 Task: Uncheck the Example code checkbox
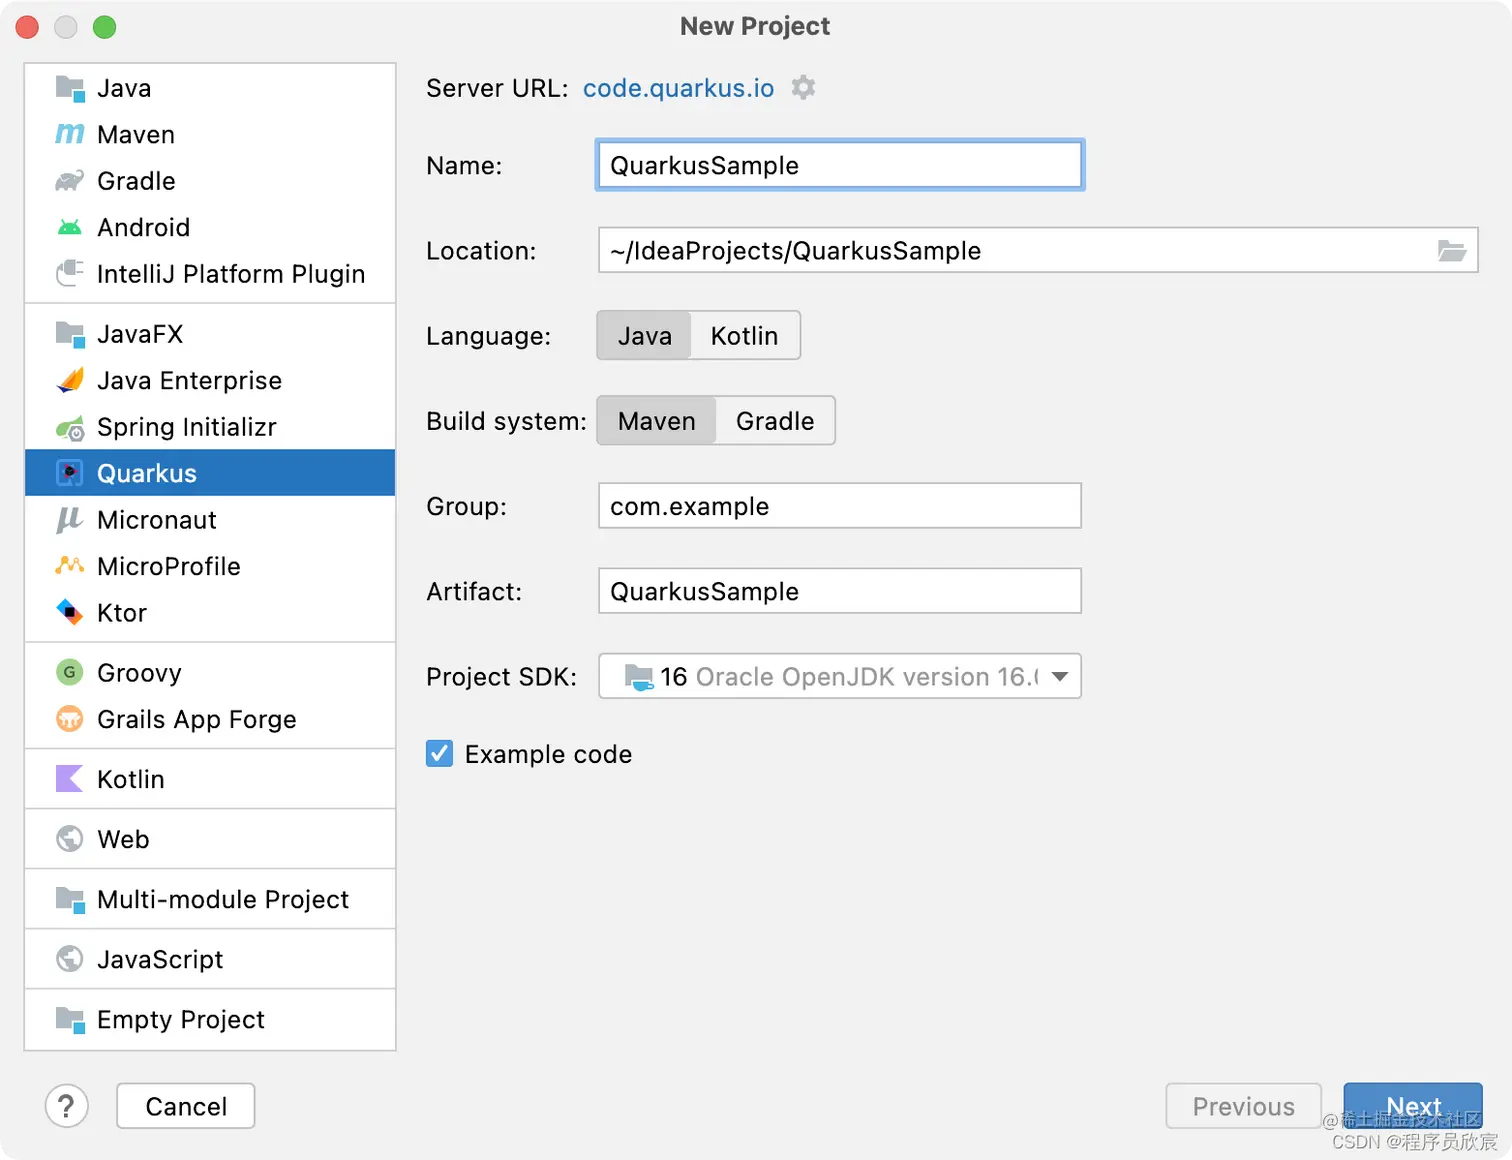pos(440,754)
